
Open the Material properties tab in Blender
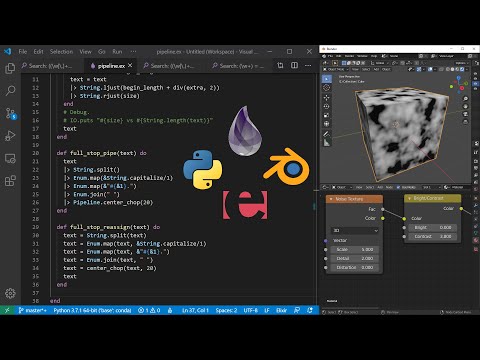pos(476,240)
